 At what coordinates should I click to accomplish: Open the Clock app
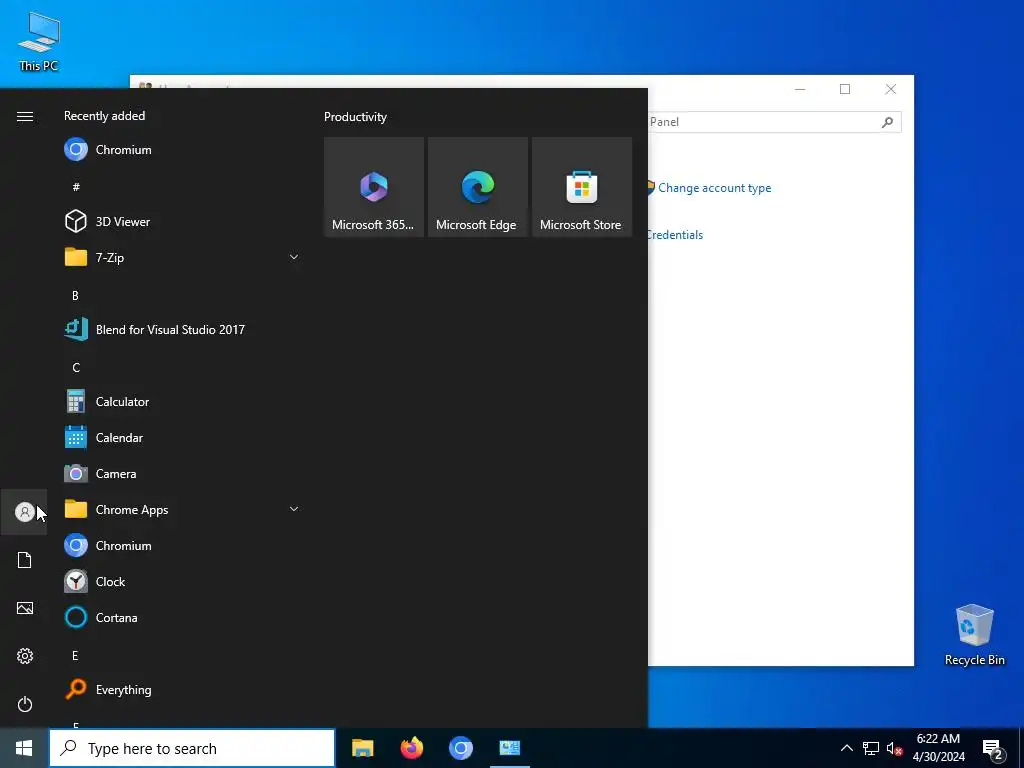click(182, 581)
